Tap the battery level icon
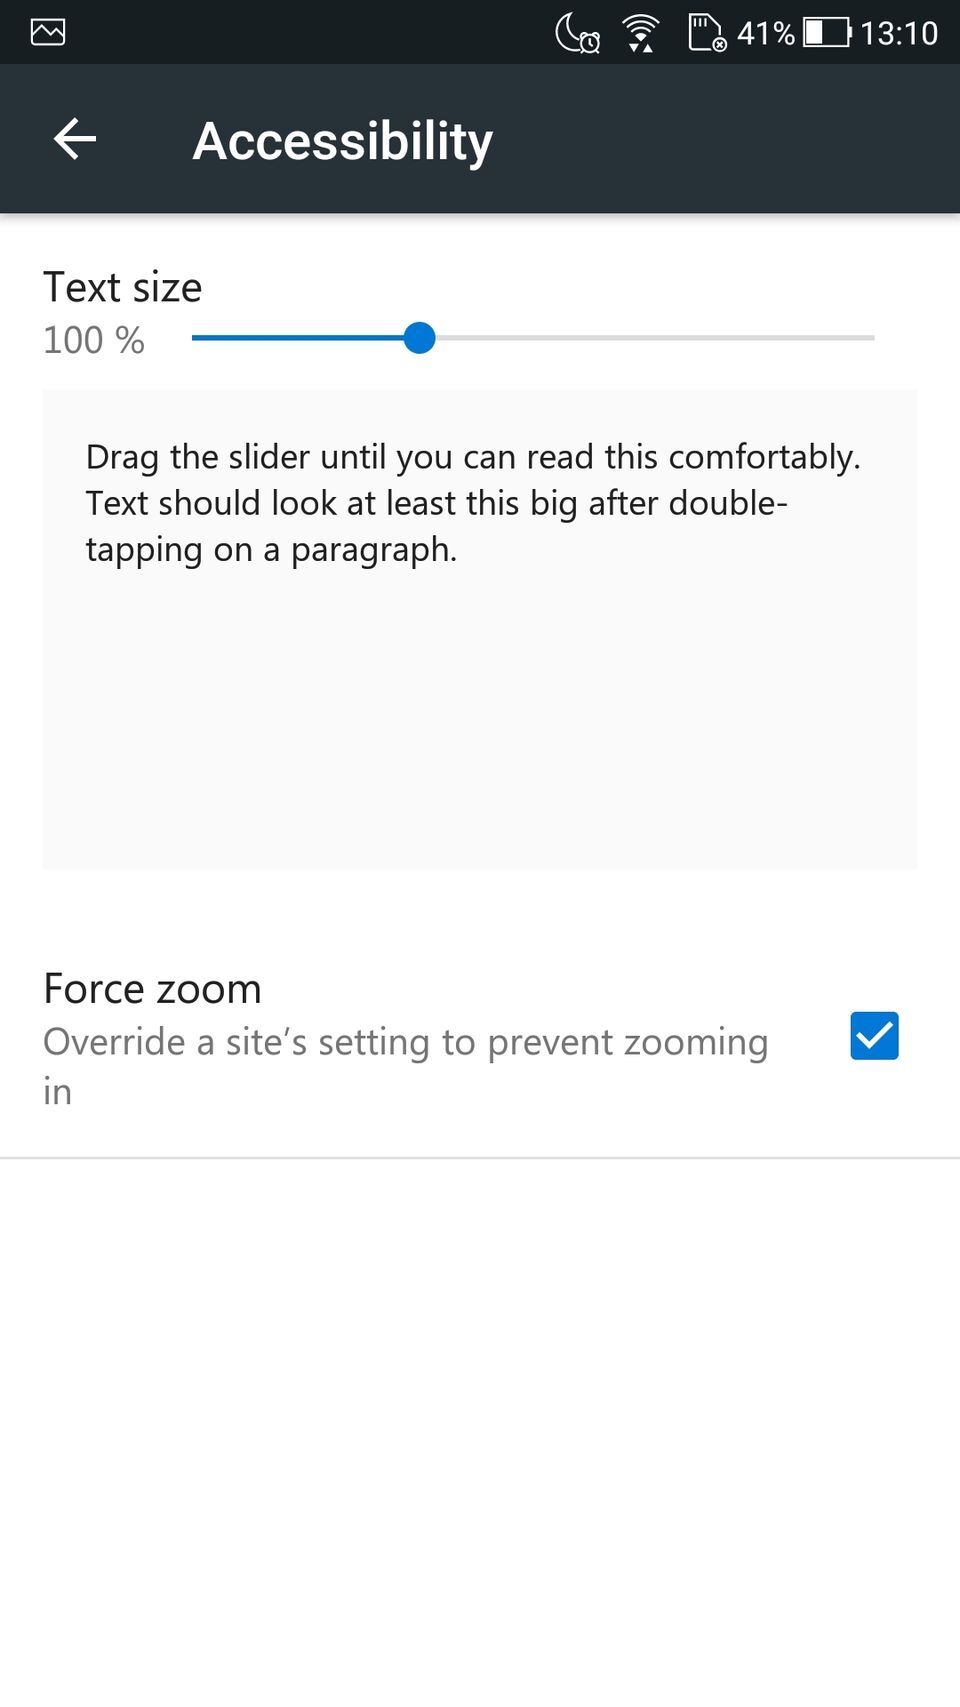This screenshot has height=1707, width=960. [826, 31]
